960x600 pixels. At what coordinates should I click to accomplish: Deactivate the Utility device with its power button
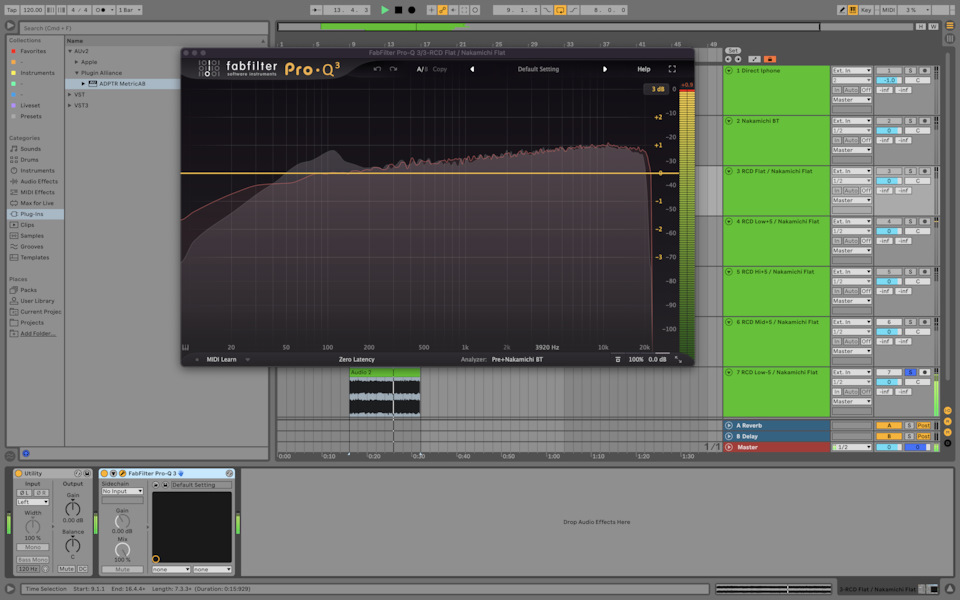18,473
